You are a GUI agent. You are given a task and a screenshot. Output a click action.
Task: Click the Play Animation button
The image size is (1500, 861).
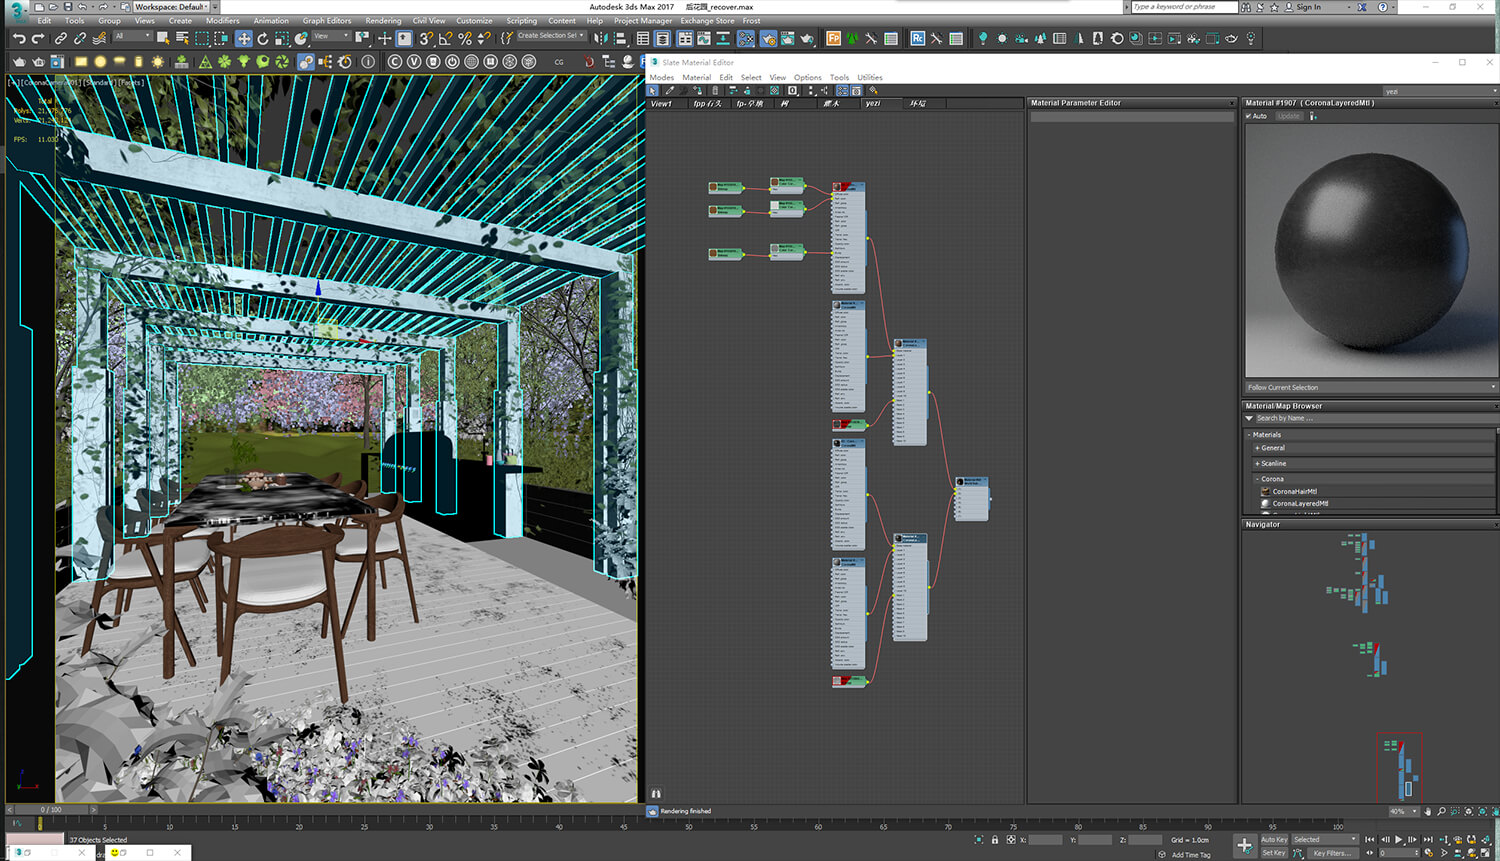(1398, 840)
